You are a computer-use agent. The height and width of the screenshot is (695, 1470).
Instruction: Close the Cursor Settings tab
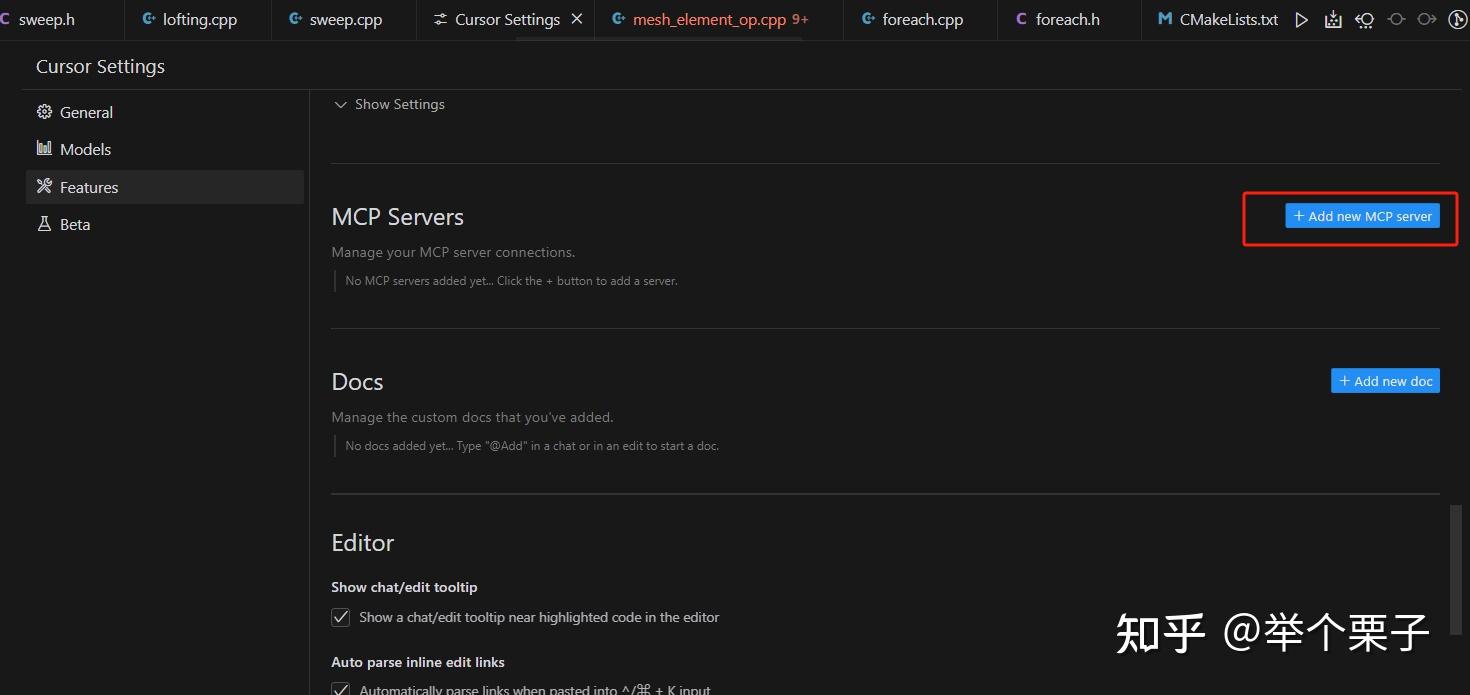[577, 19]
